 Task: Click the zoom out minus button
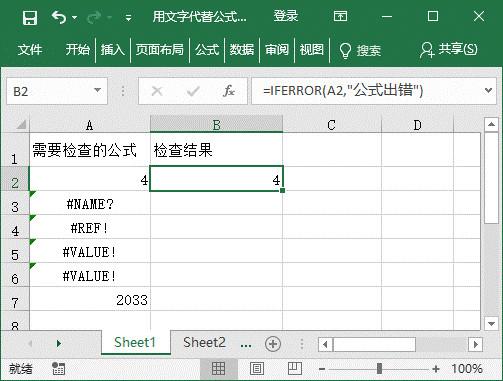[x=322, y=369]
